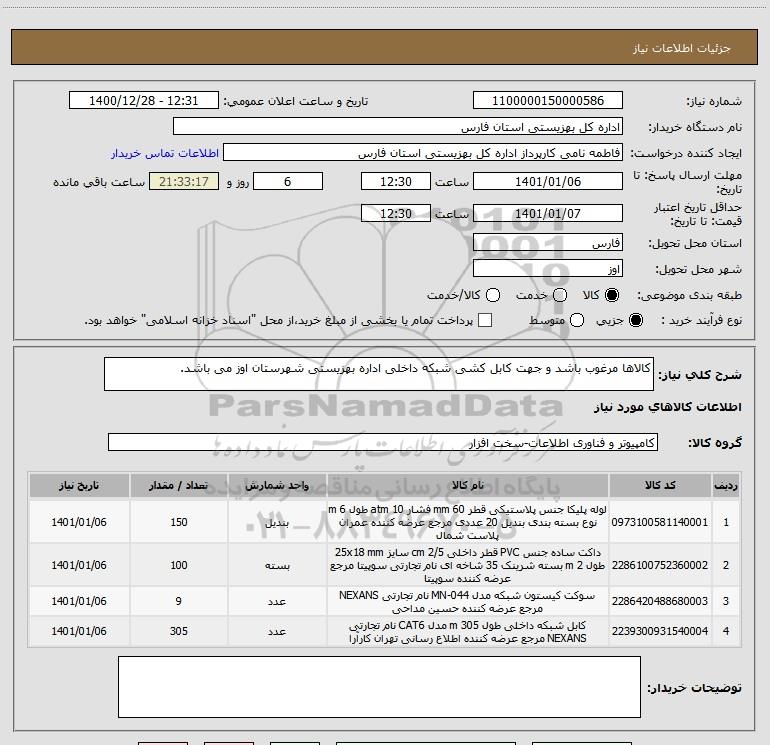Click the تاریخ نیاز column header

coord(79,485)
